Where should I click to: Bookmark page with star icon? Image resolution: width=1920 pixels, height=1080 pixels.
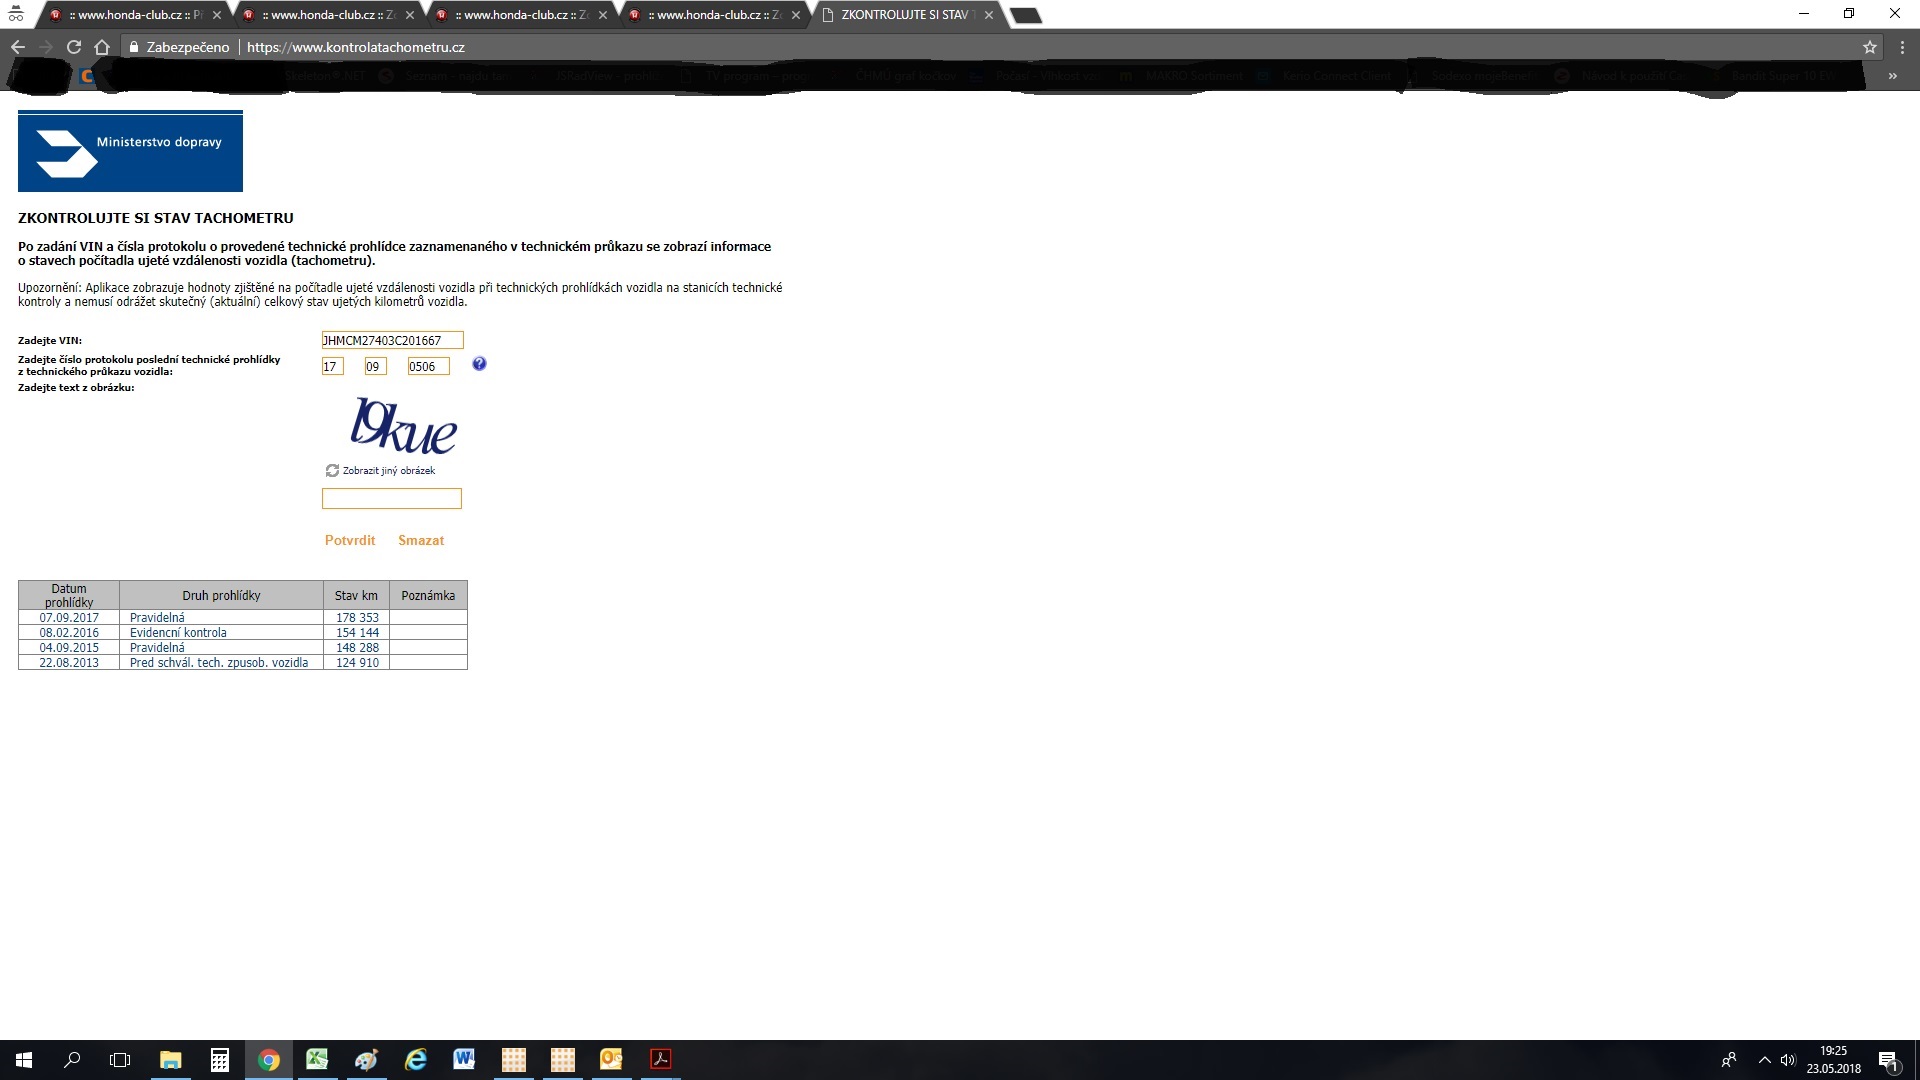(1869, 47)
